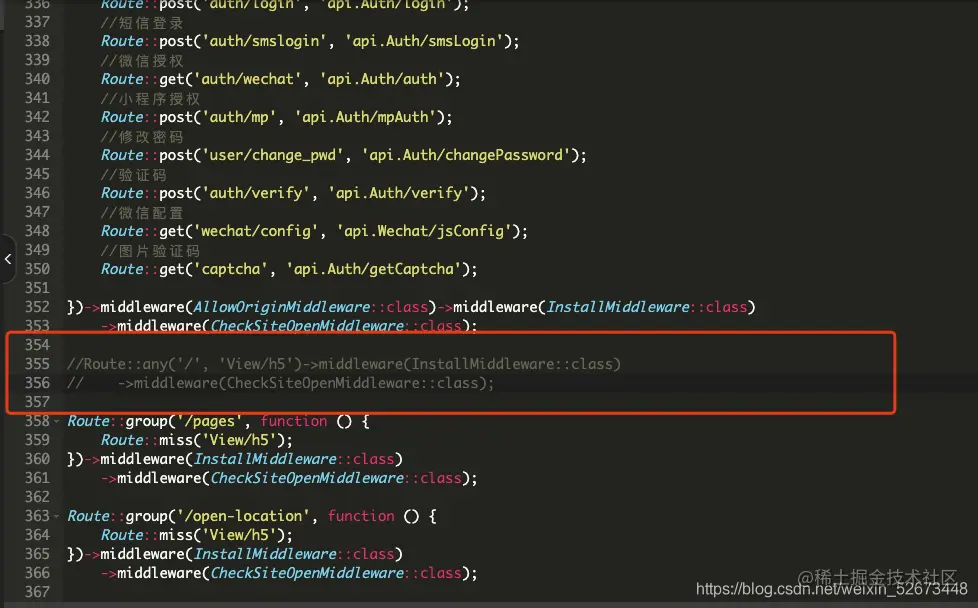978x608 pixels.
Task: Click commented CheckSiteOpenMiddleware line 356
Action: click(280, 383)
